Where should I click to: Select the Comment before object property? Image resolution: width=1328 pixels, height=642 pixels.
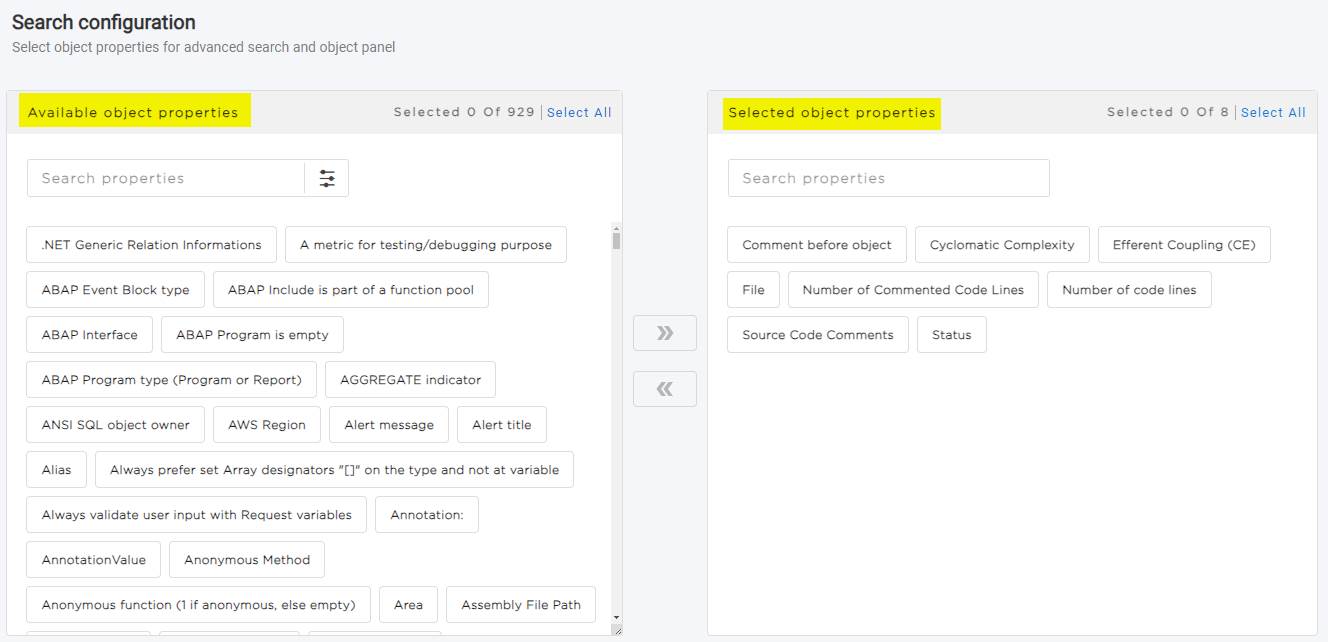pyautogui.click(x=816, y=245)
